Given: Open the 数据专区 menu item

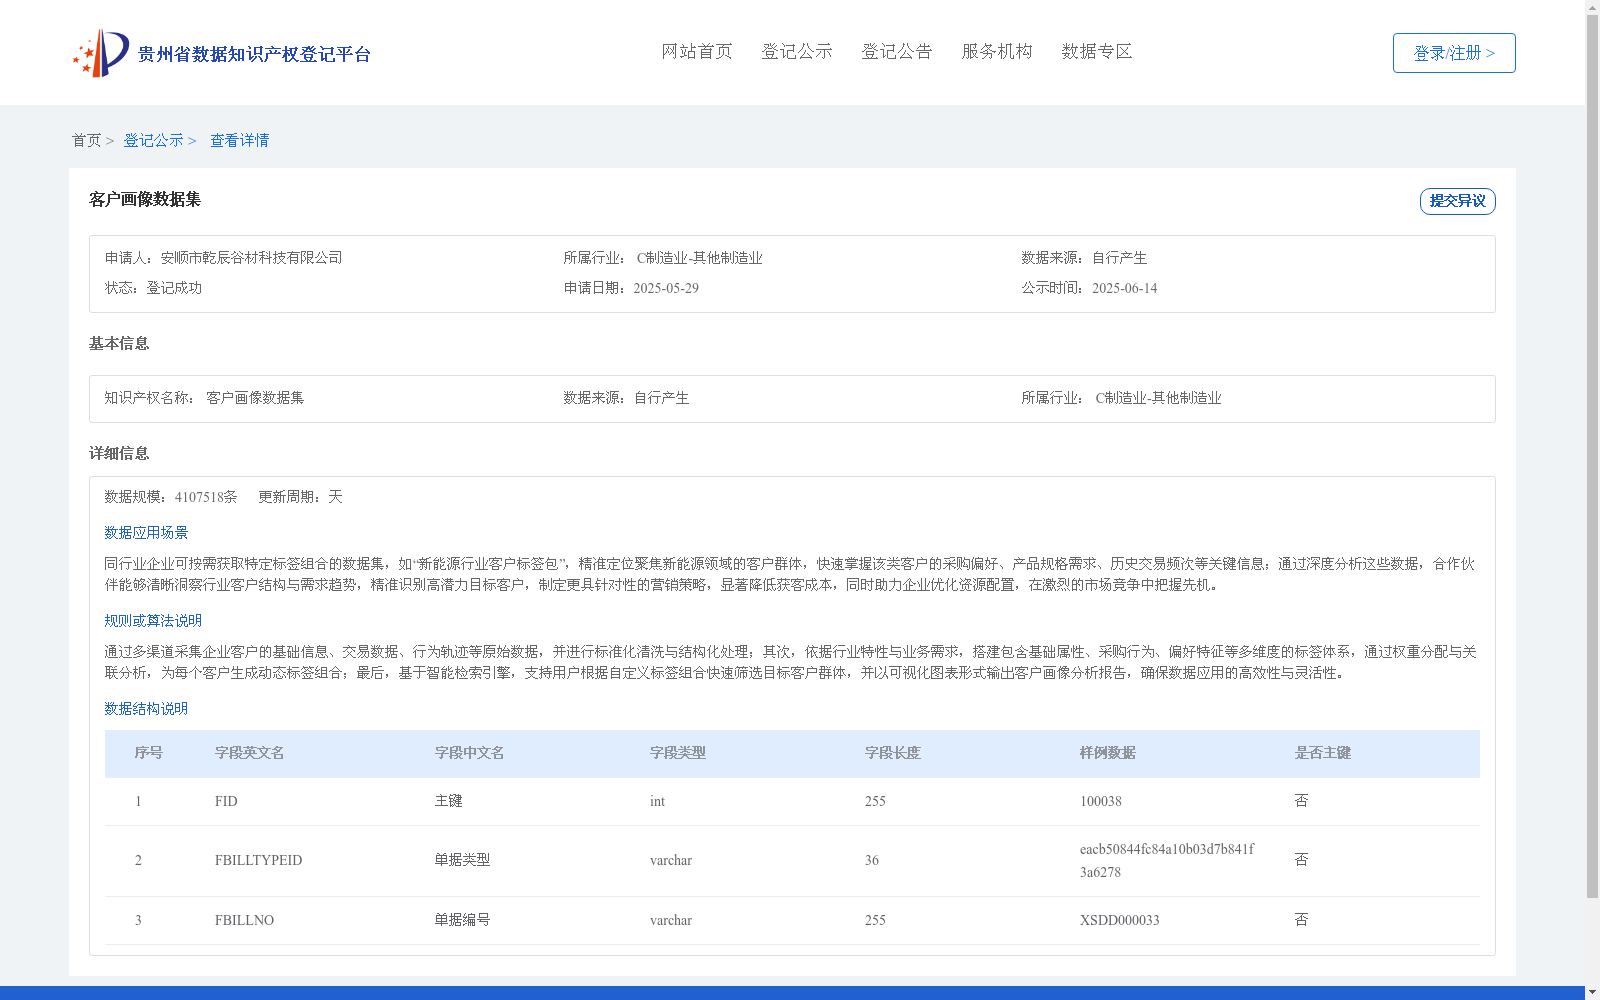Looking at the screenshot, I should pyautogui.click(x=1095, y=51).
